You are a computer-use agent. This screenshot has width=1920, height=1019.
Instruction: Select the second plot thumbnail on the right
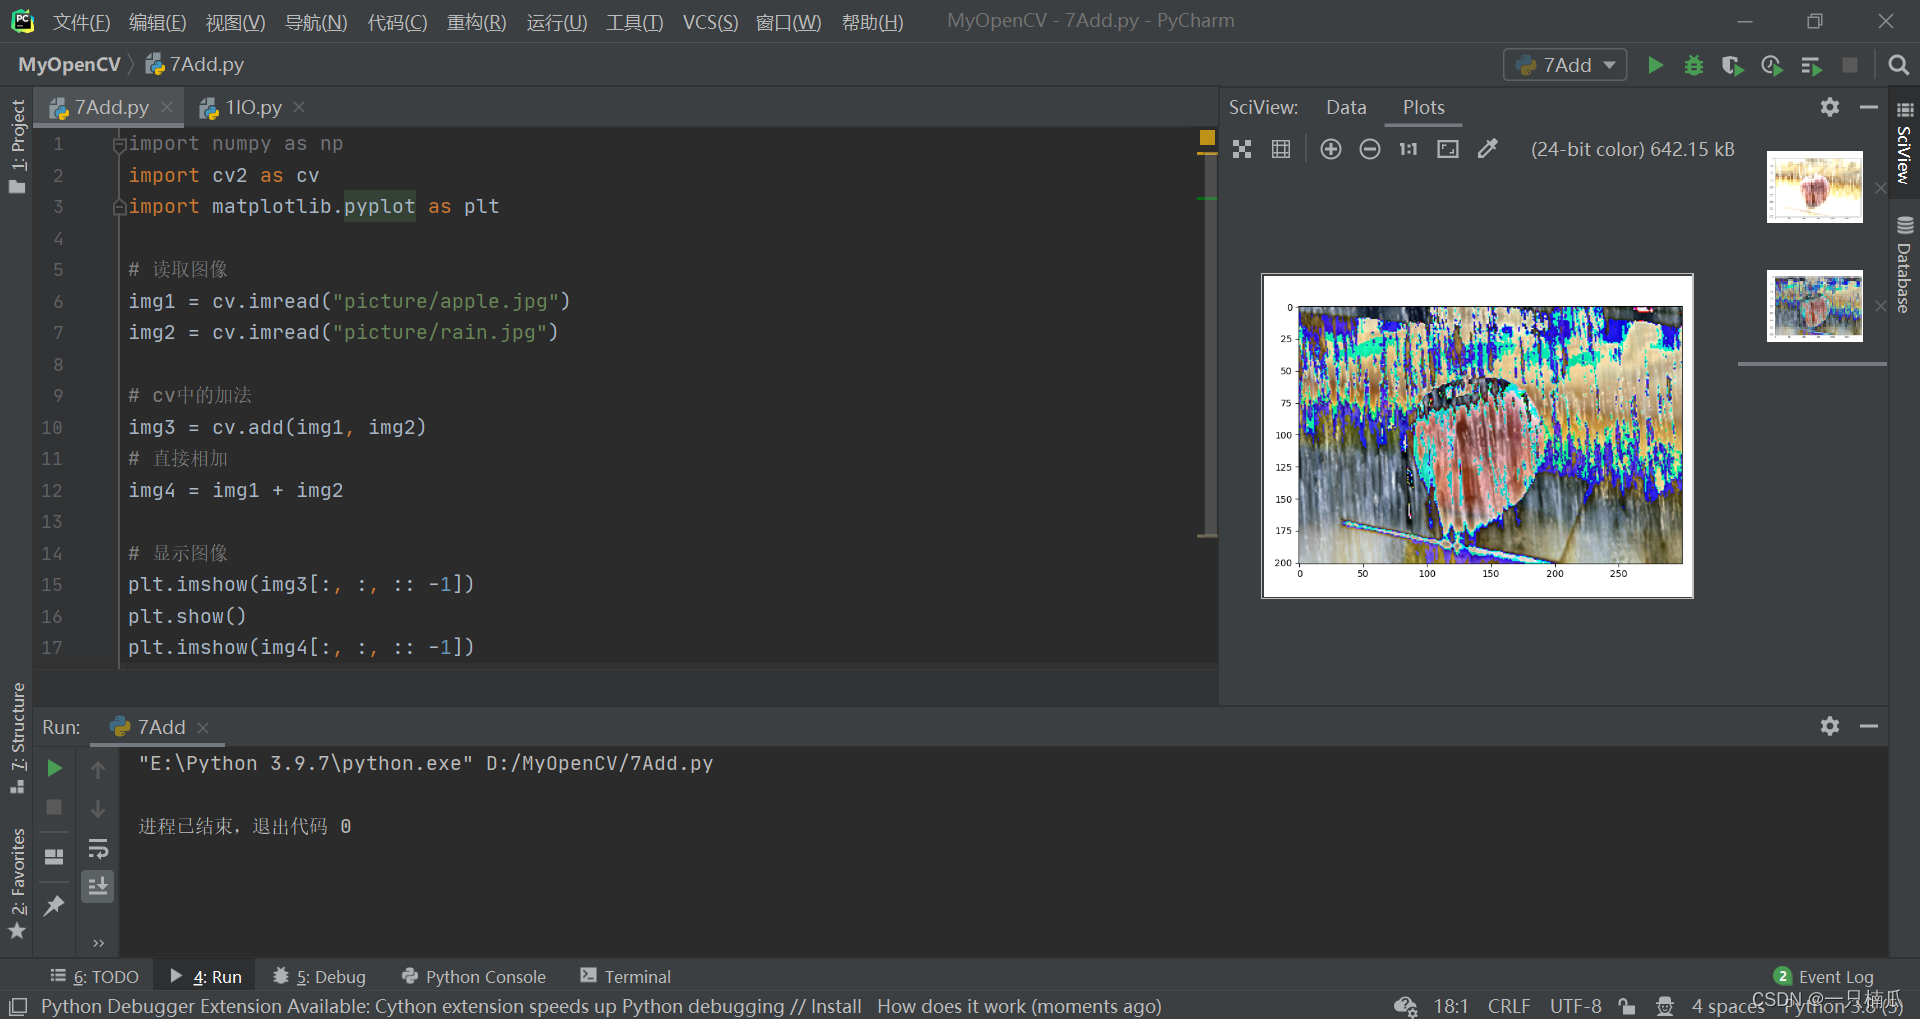click(x=1814, y=306)
